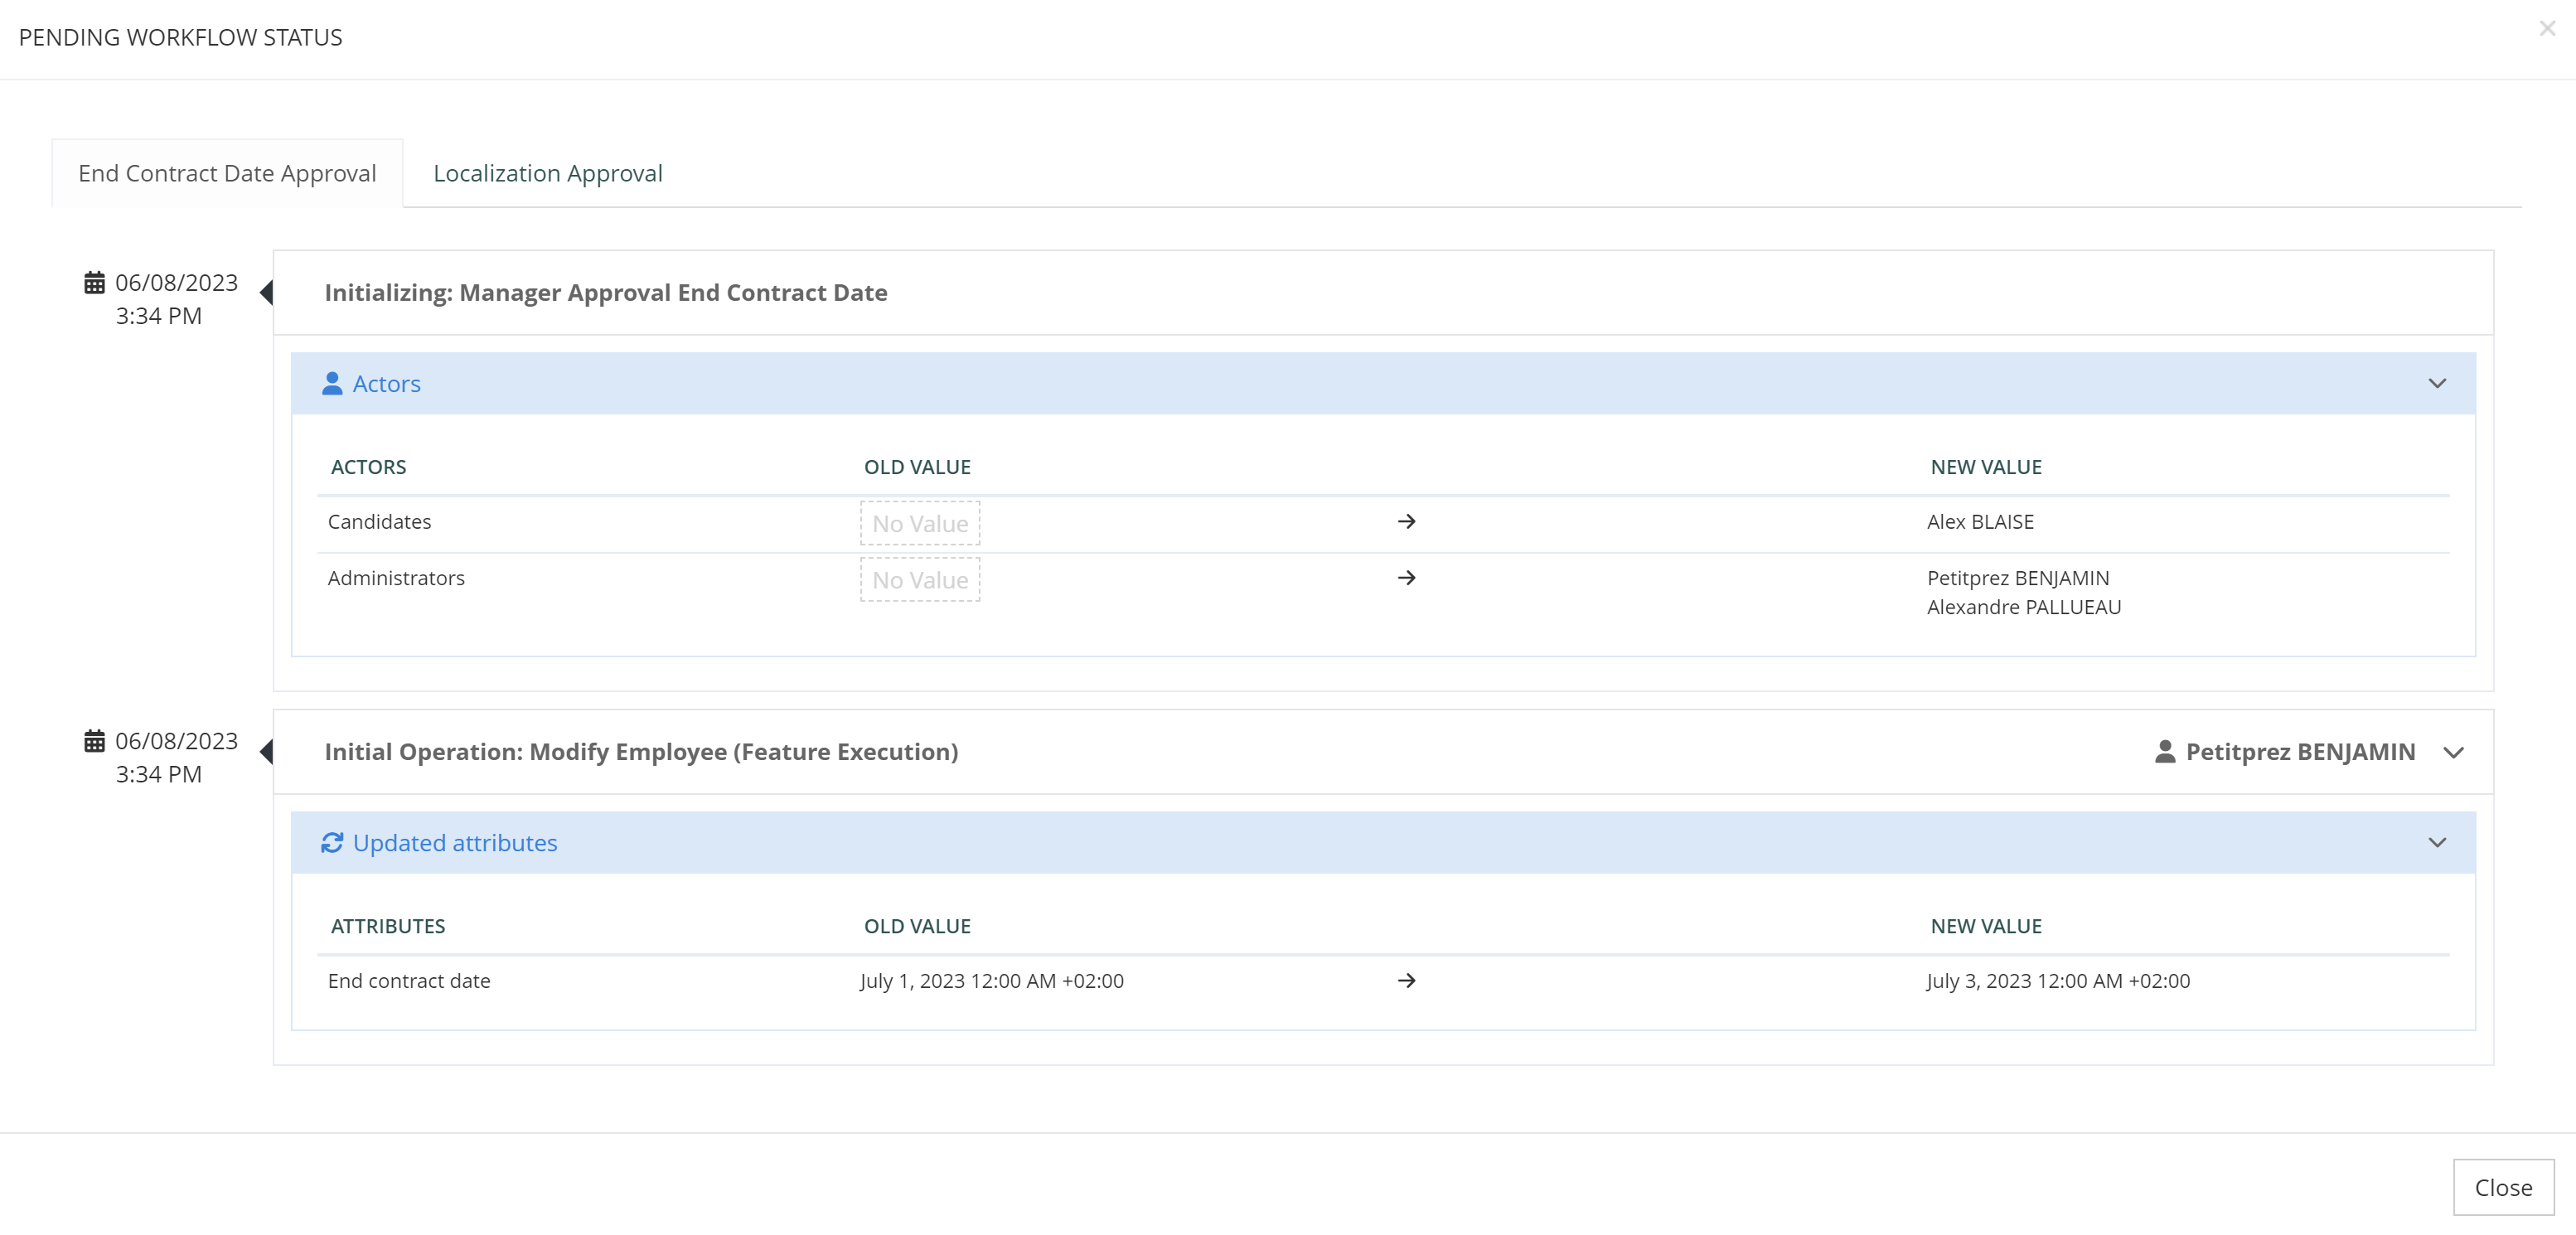This screenshot has height=1235, width=2576.
Task: Click user icon next to Petitprez BENJAMIN header
Action: 2165,752
